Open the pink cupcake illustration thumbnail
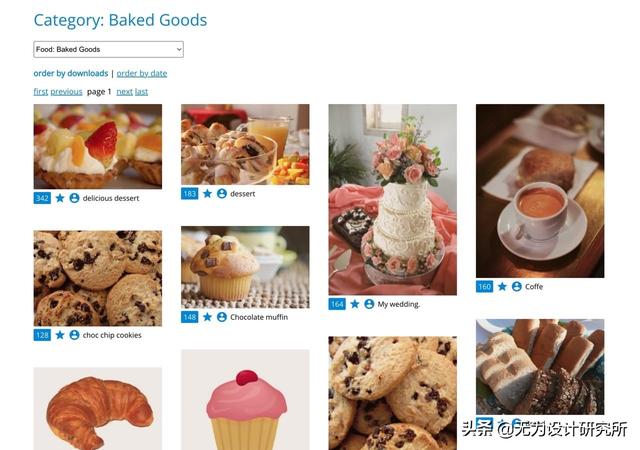Screen dimensions: 640x450 (x=245, y=399)
